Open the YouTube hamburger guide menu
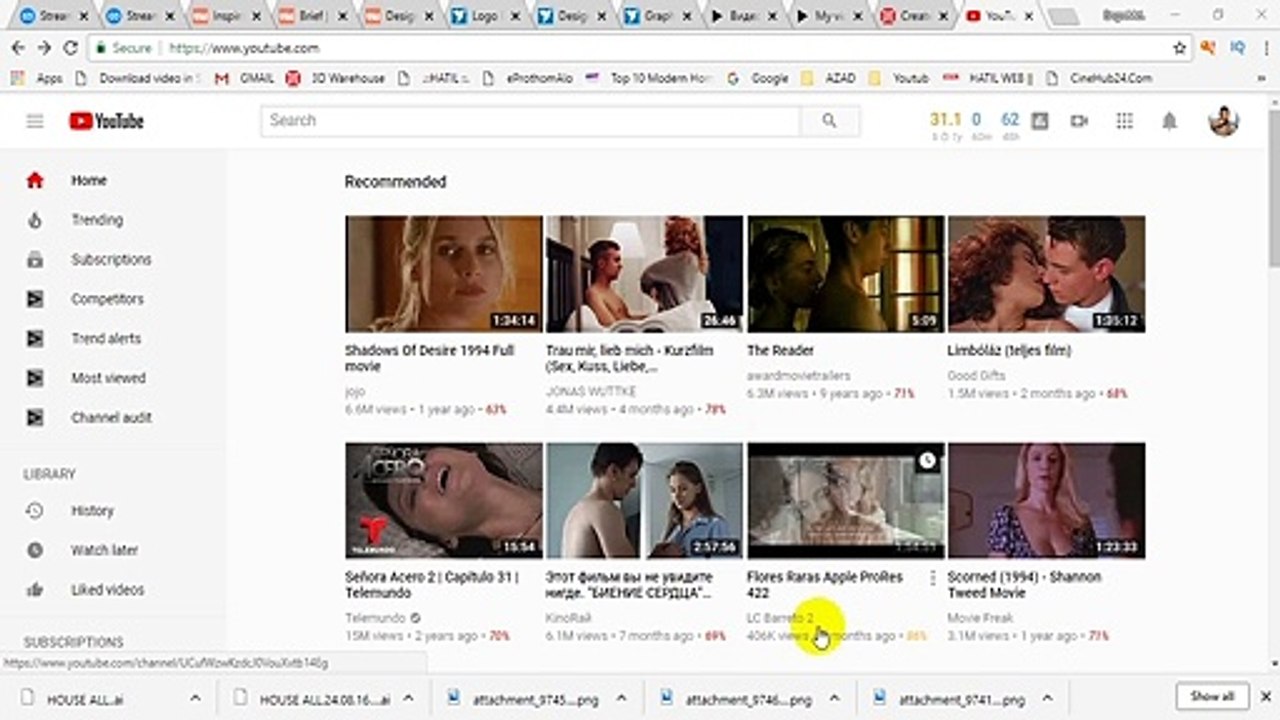This screenshot has width=1280, height=720. [x=35, y=121]
